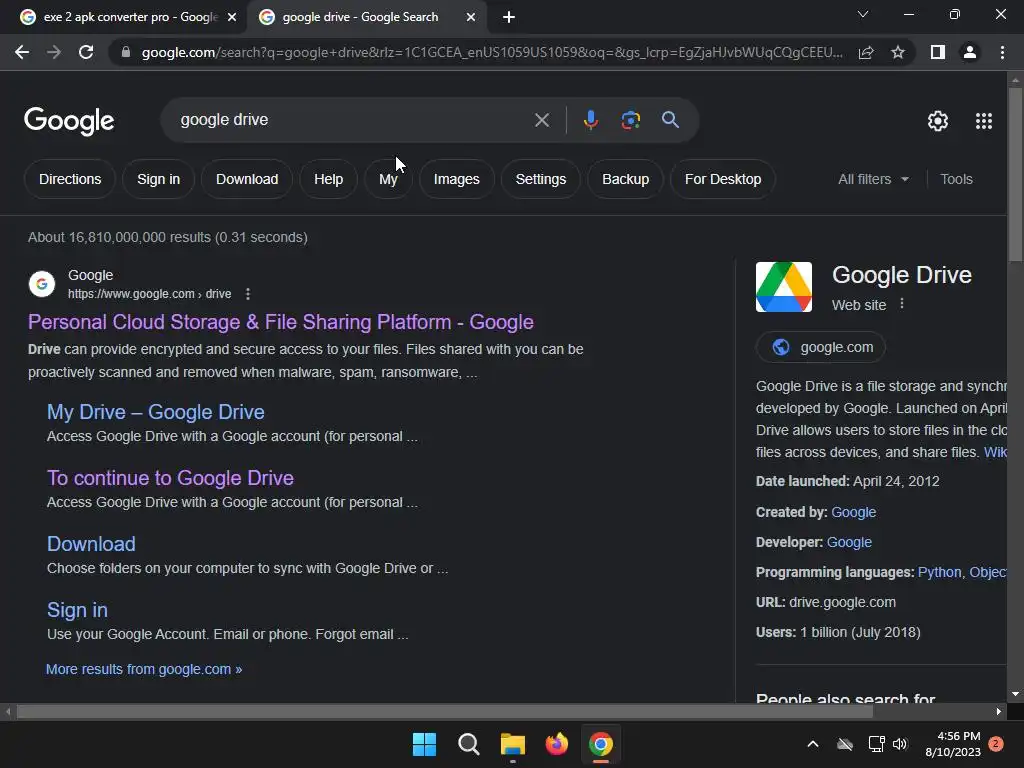This screenshot has width=1024, height=768.
Task: Open the clock and date panel
Action: coord(953,744)
